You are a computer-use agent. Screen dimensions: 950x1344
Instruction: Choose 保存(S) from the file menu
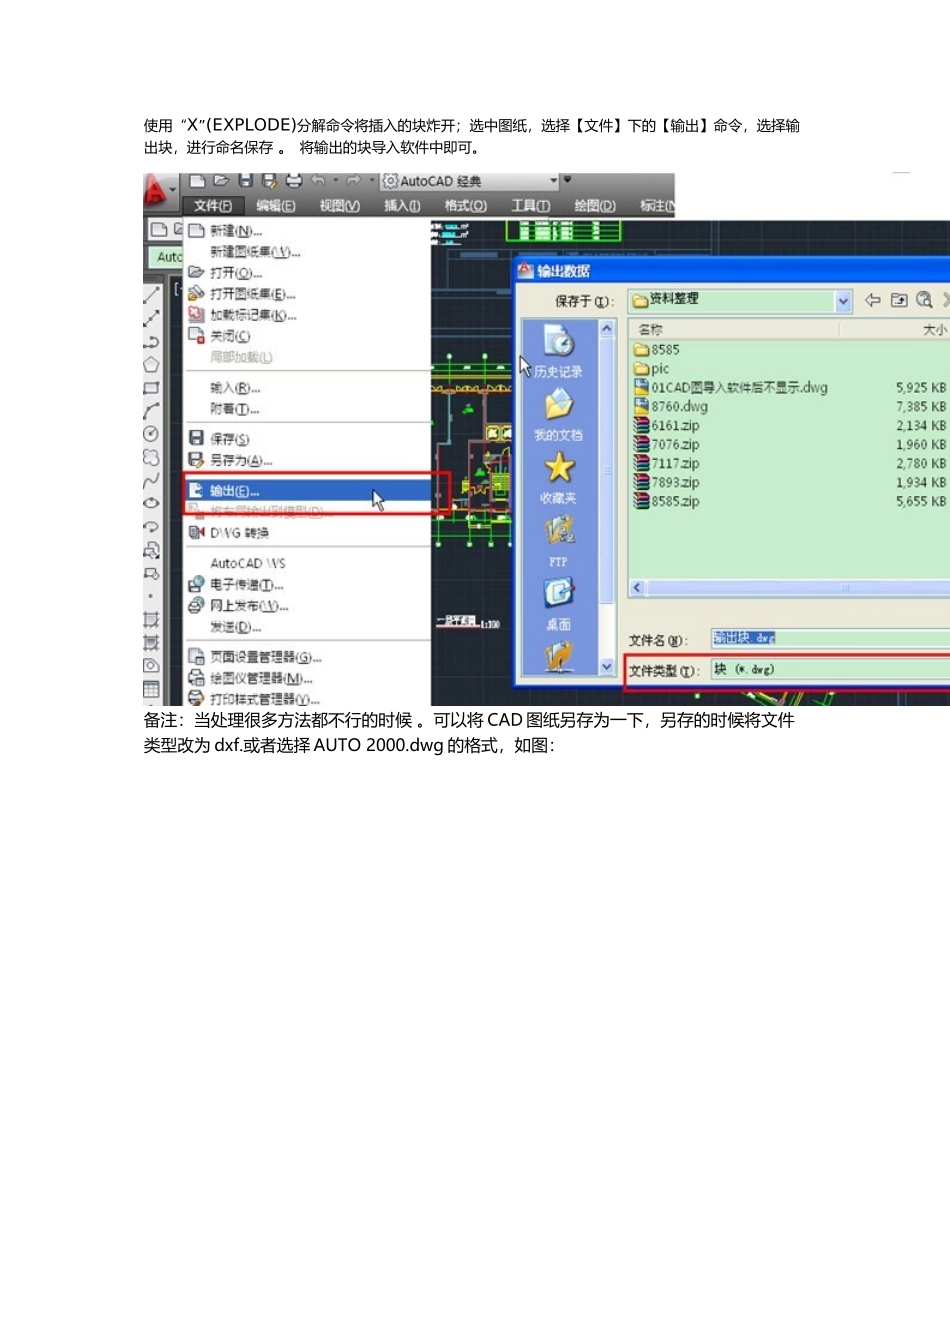pos(308,439)
